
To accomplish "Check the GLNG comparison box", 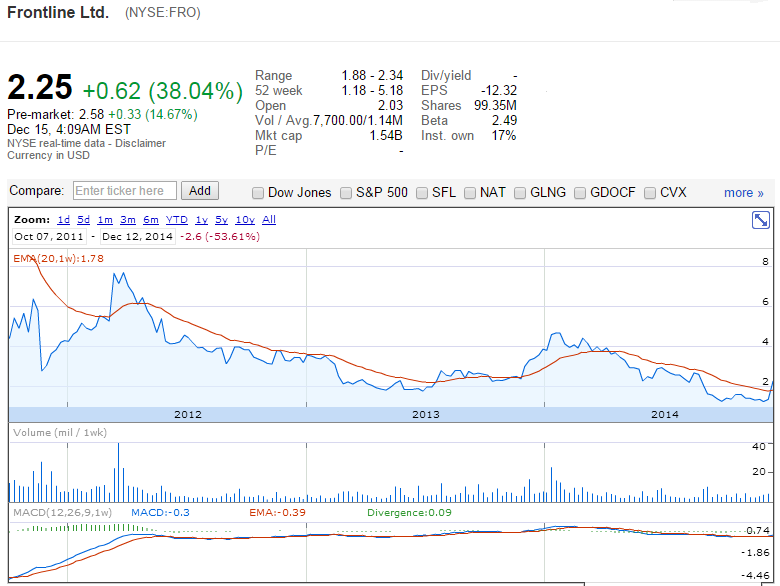I will pyautogui.click(x=520, y=193).
